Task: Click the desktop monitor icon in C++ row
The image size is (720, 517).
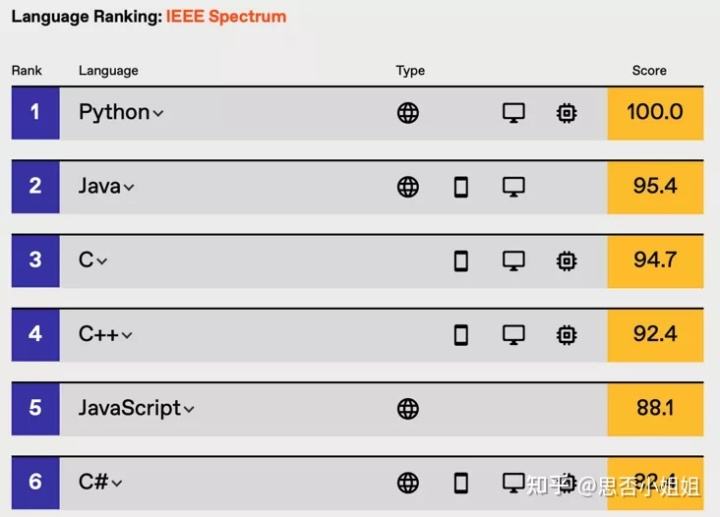Action: coord(514,335)
